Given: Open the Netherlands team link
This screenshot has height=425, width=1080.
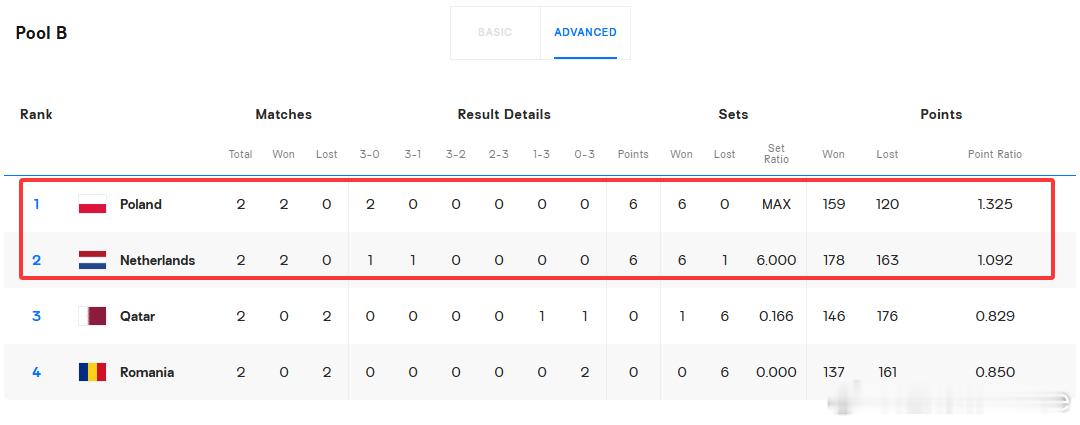Looking at the screenshot, I should coord(157,260).
